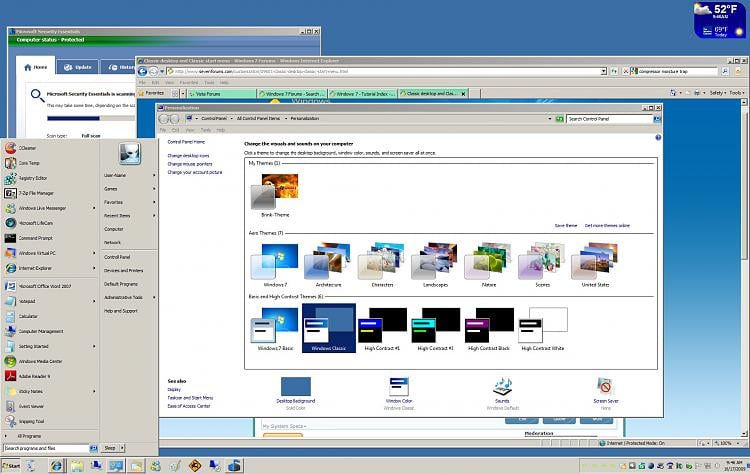The height and width of the screenshot is (474, 750).
Task: Open the shutdown options arrow beside Sleep
Action: (x=122, y=448)
